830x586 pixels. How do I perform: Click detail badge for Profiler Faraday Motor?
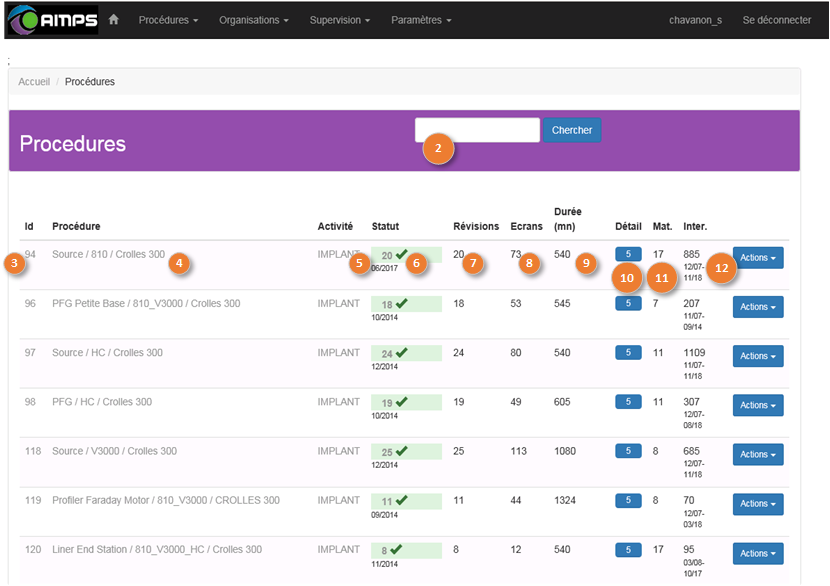coord(628,500)
